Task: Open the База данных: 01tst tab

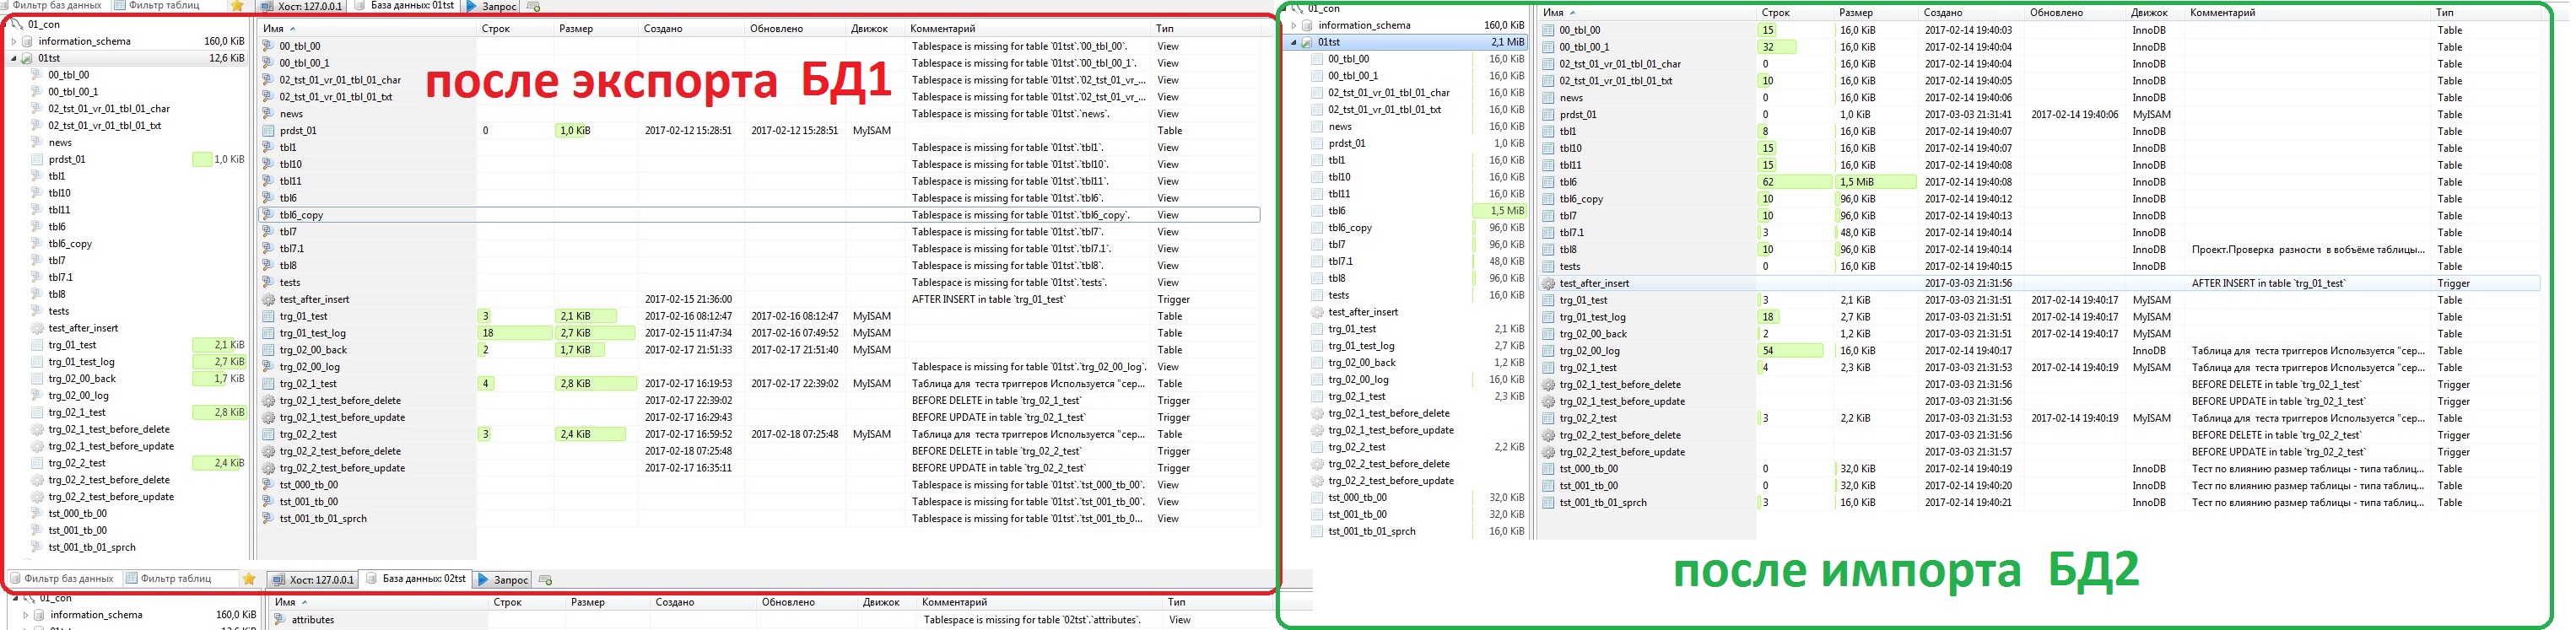Action: (x=405, y=6)
